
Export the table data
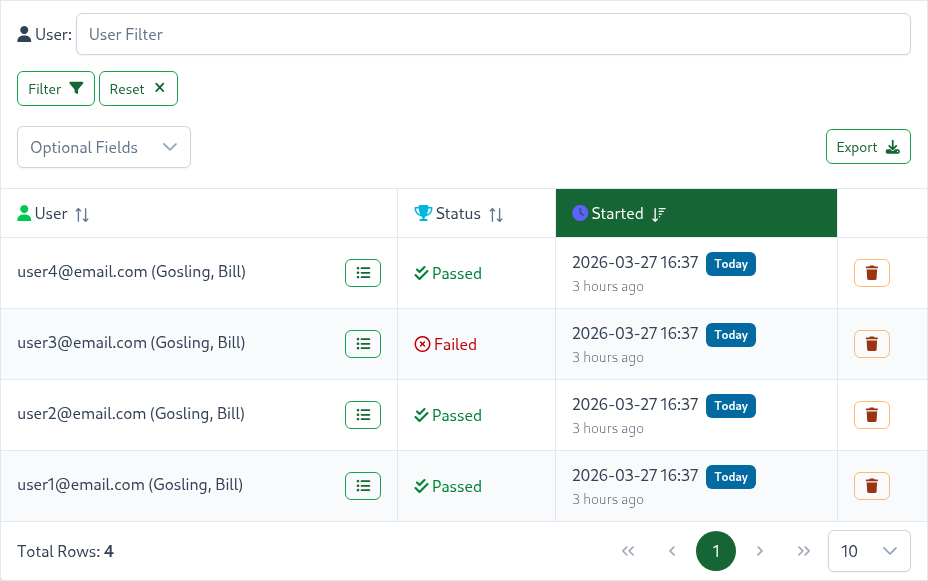(868, 147)
